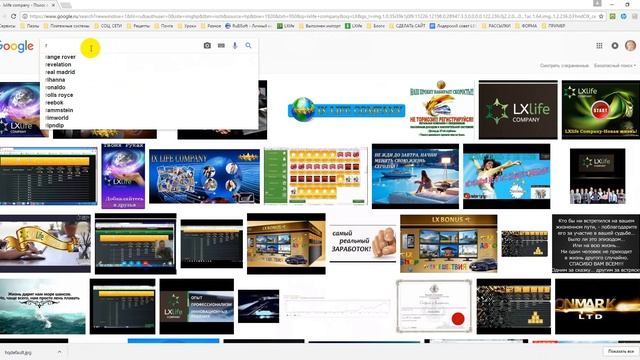Open the RuBSoft bookmark
640x360 pixels.
click(248, 26)
